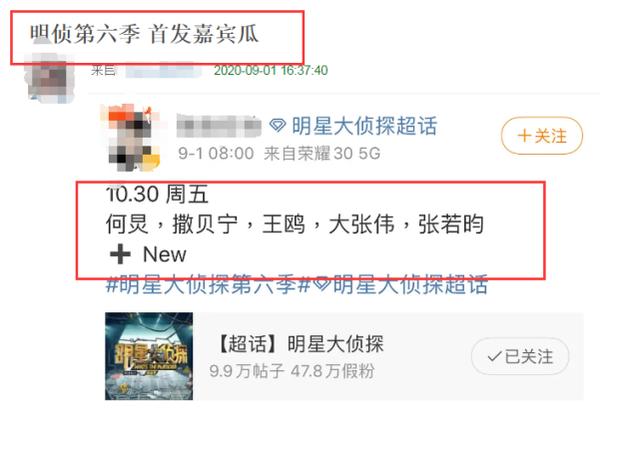The width and height of the screenshot is (640, 450).
Task: Click the checkmark icon in 已关注
Action: (x=494, y=357)
